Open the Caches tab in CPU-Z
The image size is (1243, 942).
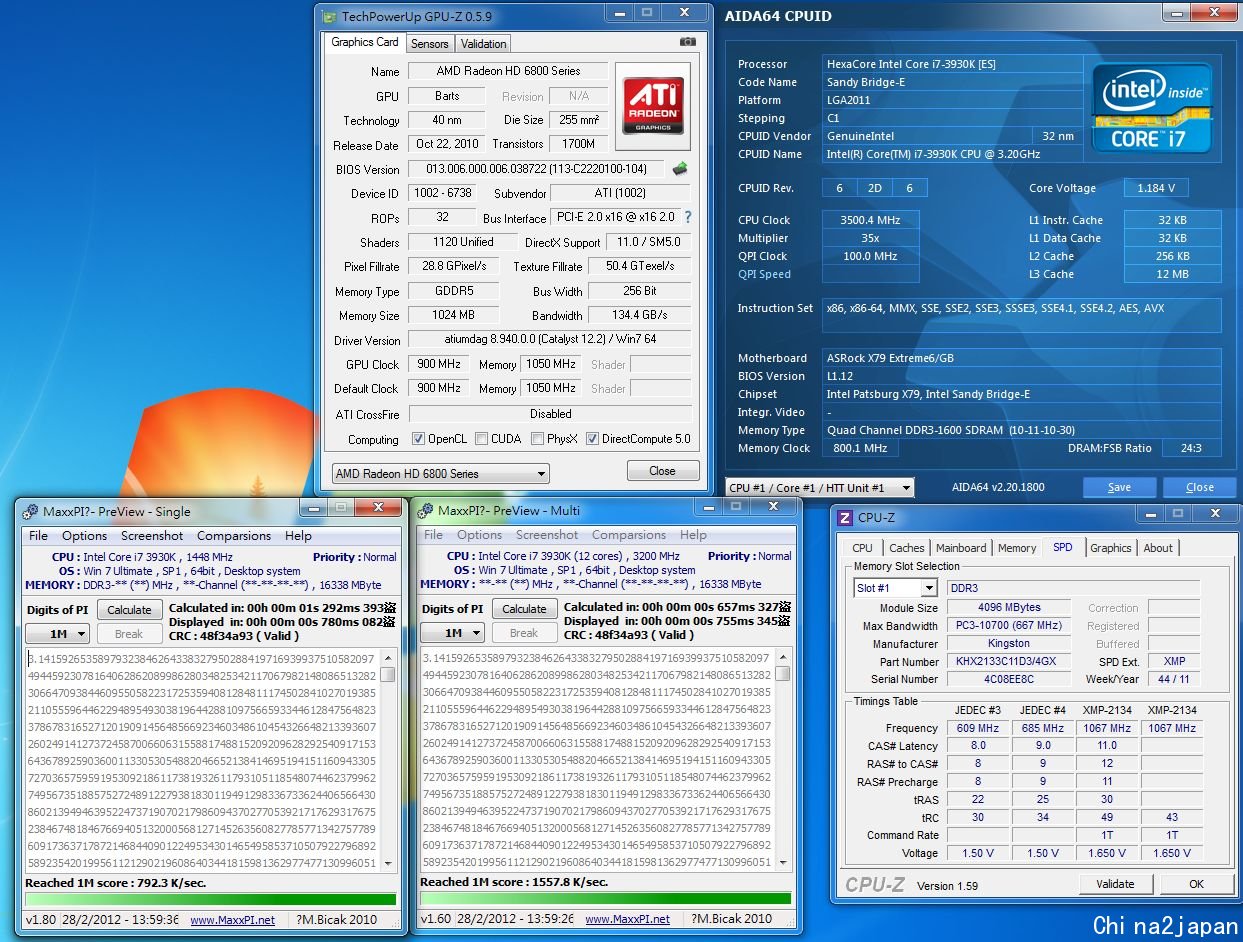click(x=907, y=548)
